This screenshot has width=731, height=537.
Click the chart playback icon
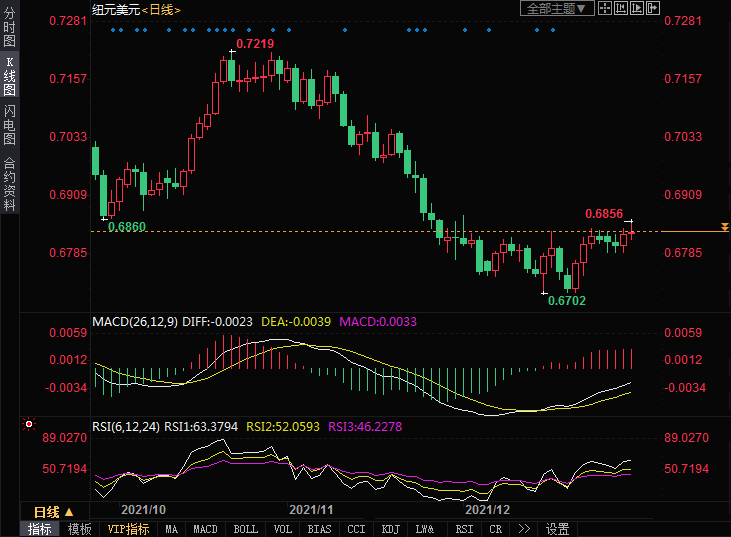pyautogui.click(x=639, y=8)
